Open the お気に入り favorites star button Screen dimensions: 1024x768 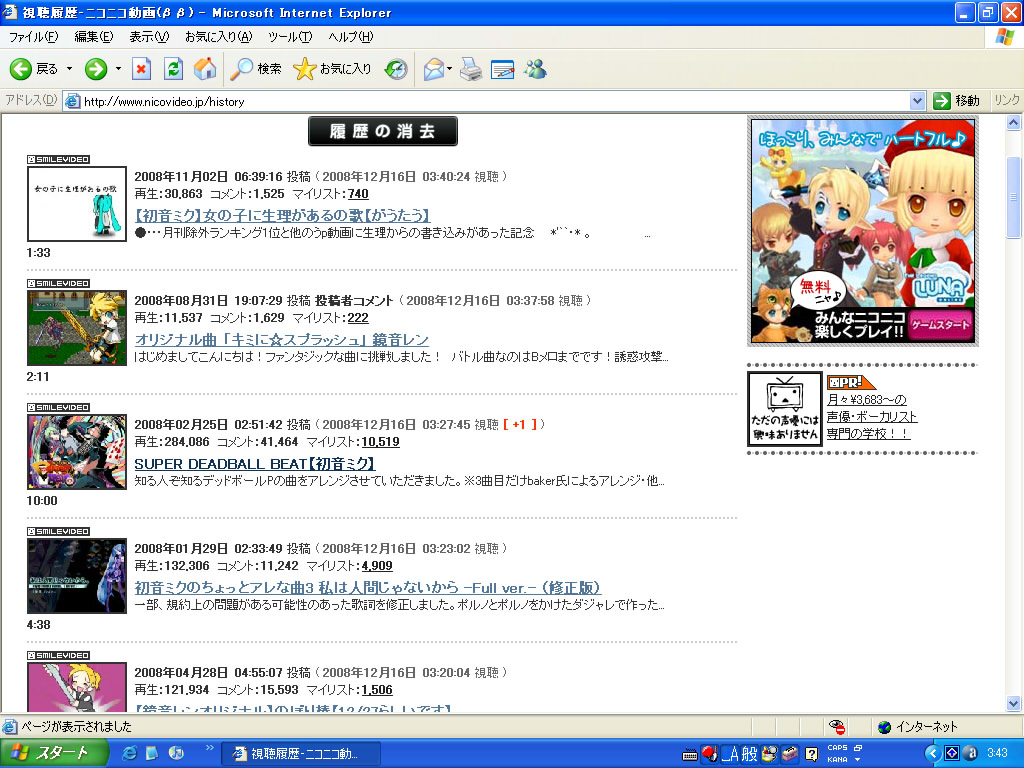click(x=332, y=69)
